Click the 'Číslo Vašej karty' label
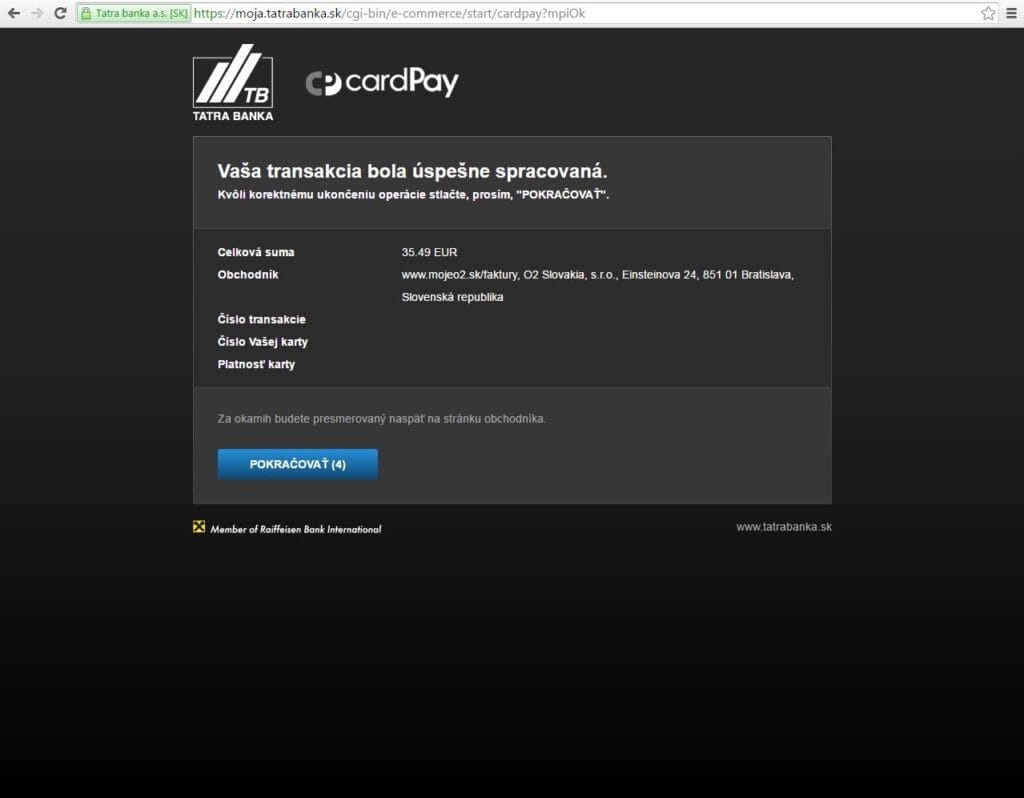1024x798 pixels. click(x=263, y=342)
